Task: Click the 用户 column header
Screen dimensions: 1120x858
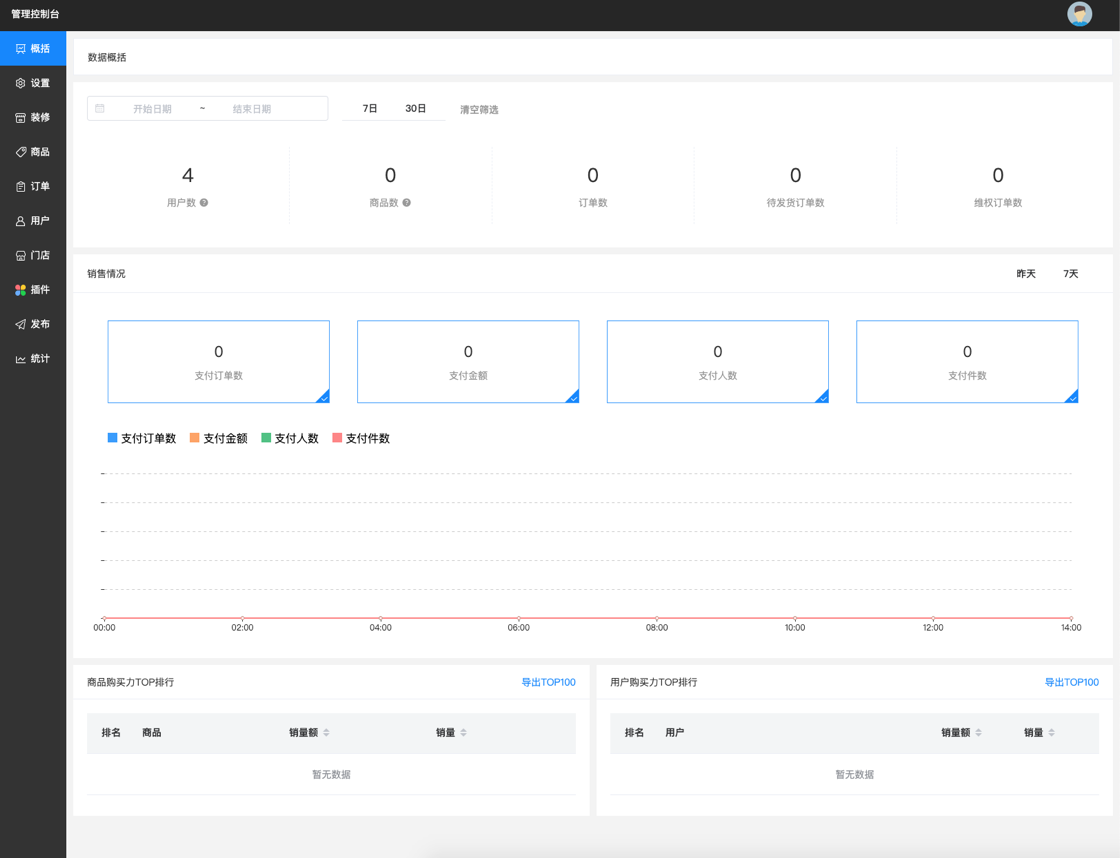Action: click(675, 732)
